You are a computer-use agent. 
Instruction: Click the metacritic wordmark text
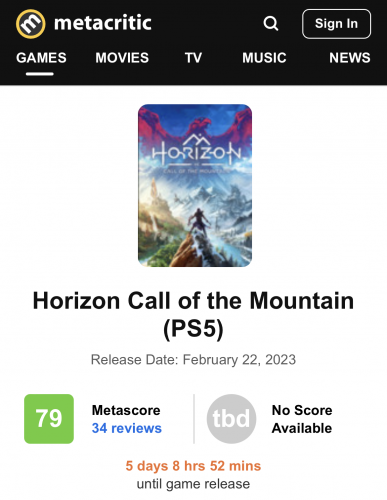click(103, 23)
